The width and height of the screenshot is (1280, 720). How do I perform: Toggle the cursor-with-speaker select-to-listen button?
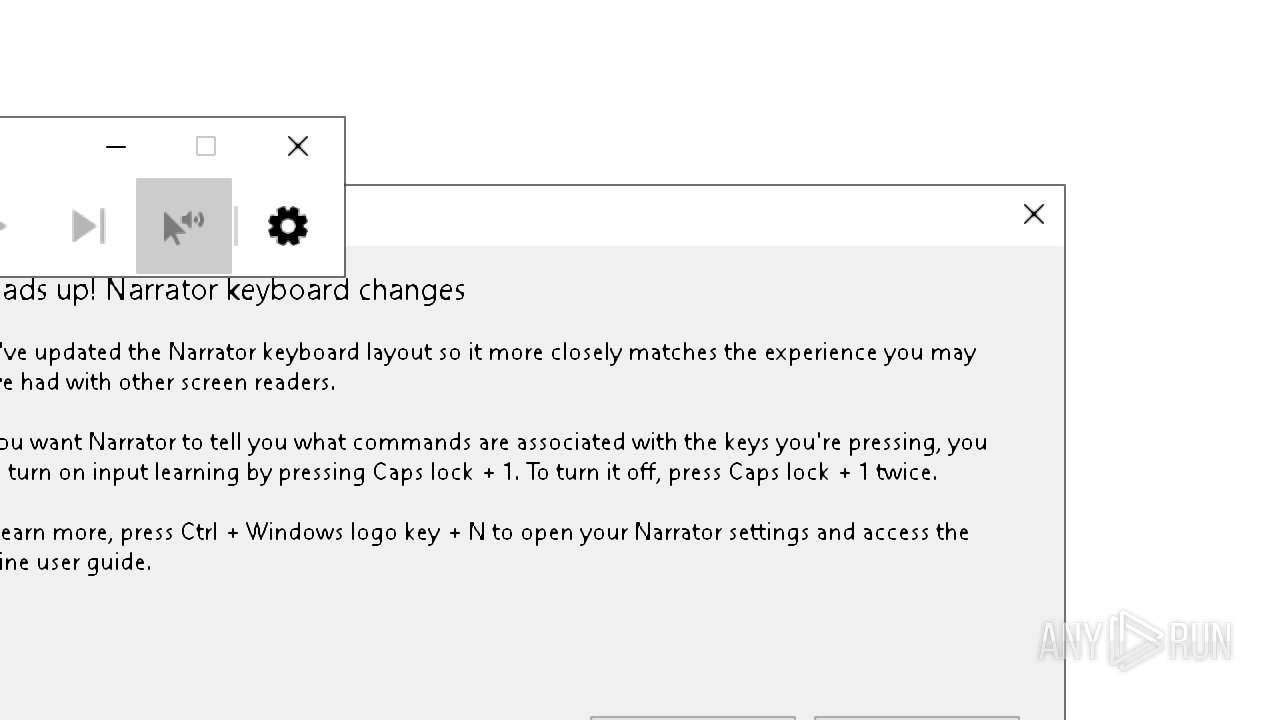point(184,226)
